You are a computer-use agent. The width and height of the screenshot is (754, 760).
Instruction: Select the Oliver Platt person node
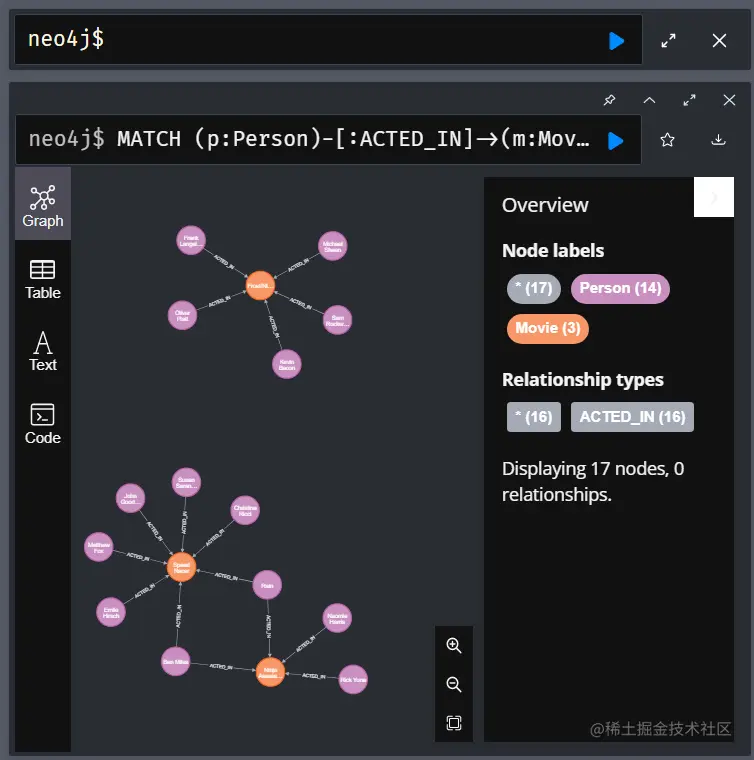tap(182, 316)
